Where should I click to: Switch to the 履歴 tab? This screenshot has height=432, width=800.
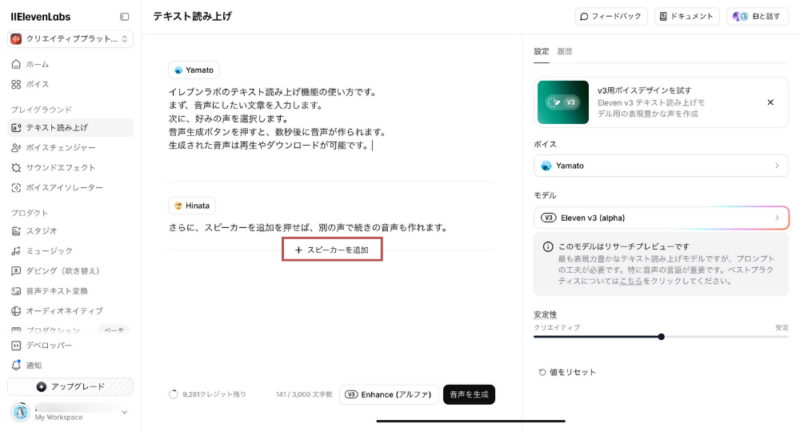pos(565,51)
